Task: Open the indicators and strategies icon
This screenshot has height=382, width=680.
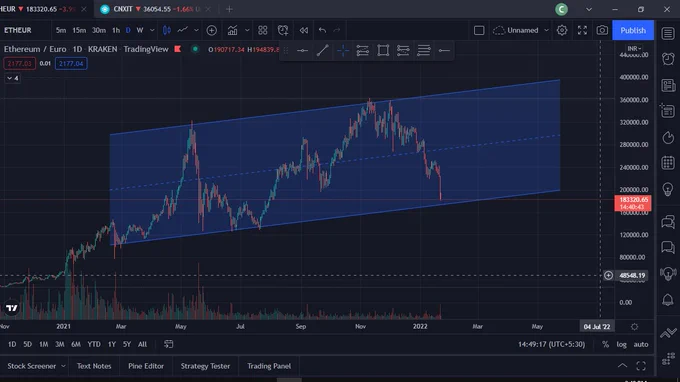Action: (232, 30)
